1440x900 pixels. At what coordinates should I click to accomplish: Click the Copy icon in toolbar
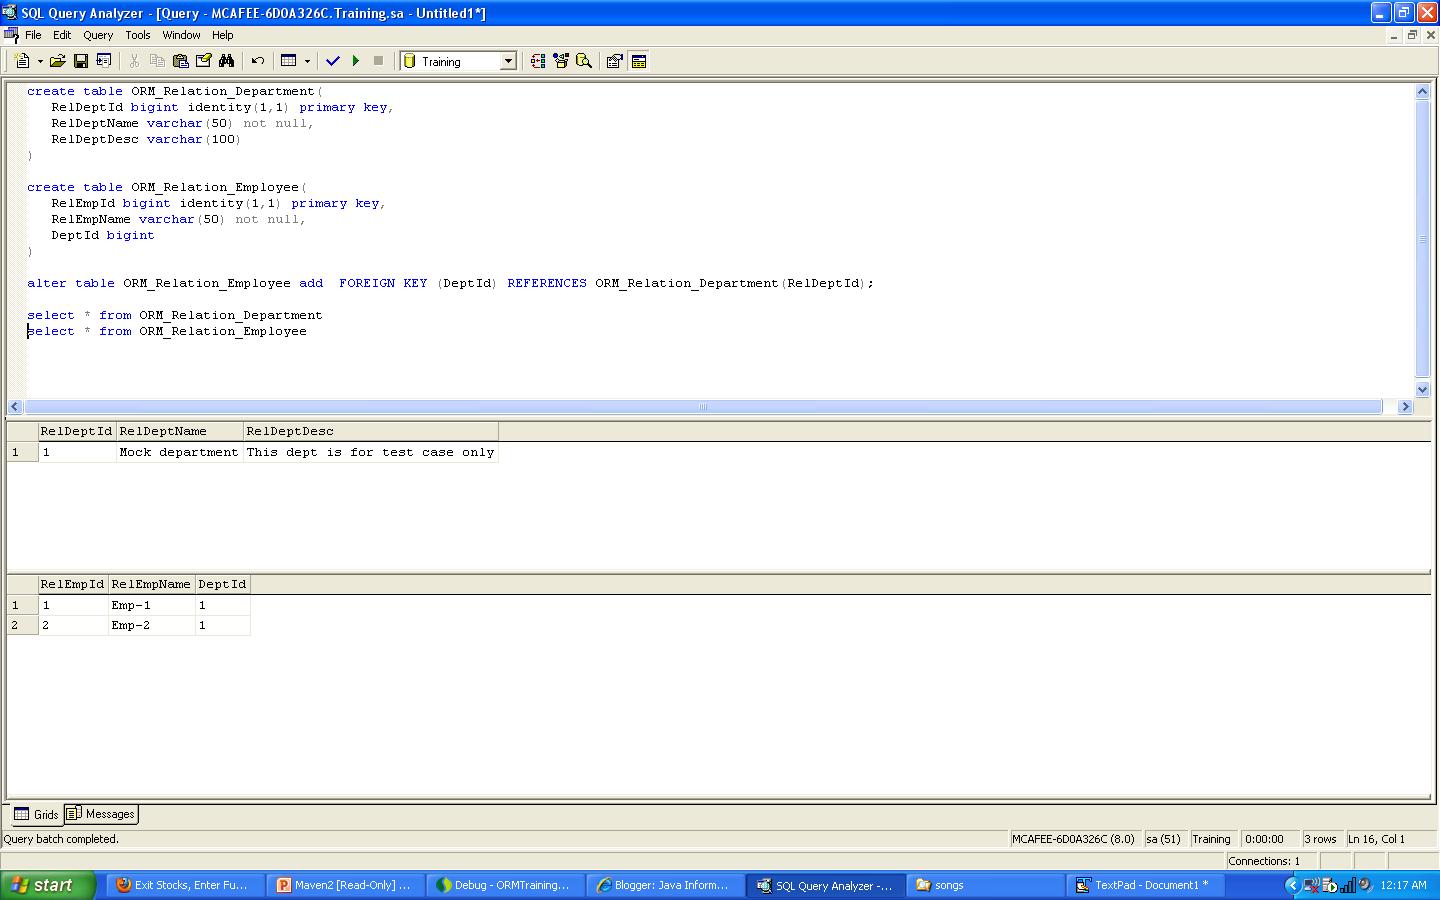click(x=157, y=61)
